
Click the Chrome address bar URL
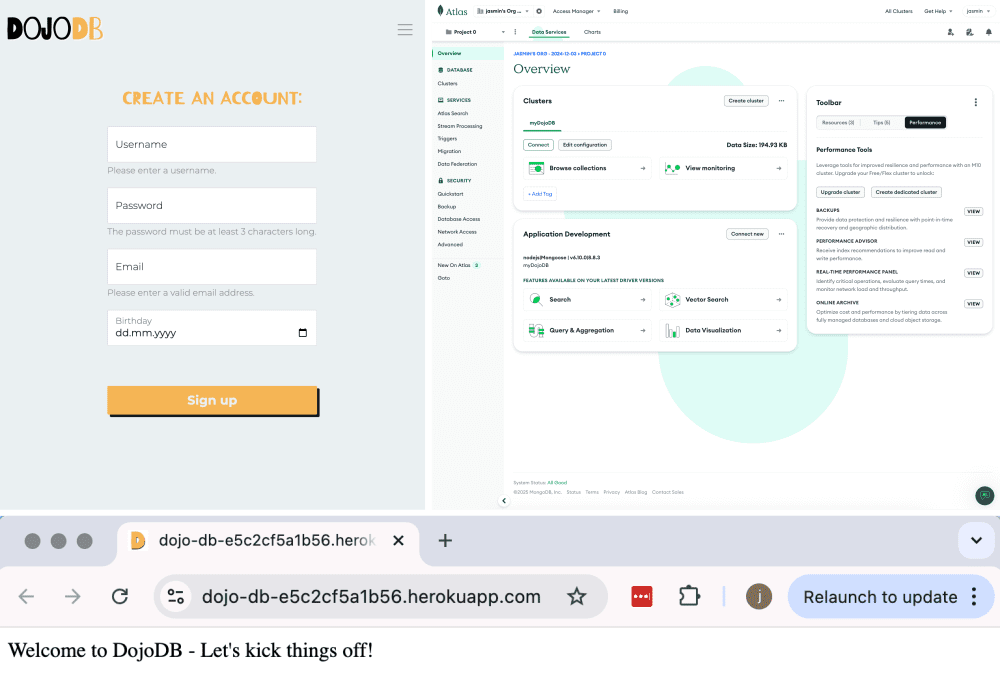pos(371,597)
